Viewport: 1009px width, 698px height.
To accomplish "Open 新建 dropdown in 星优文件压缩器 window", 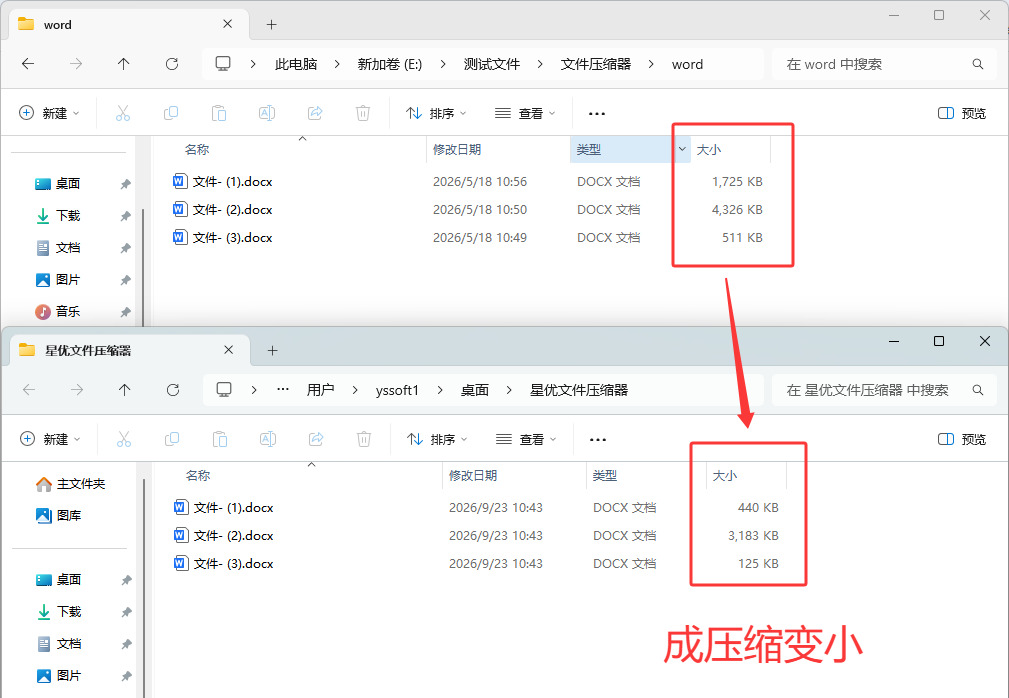I will pyautogui.click(x=51, y=439).
